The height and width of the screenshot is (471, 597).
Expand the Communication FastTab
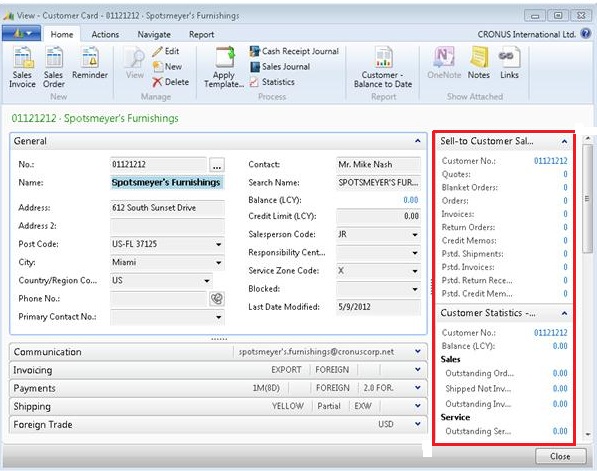pyautogui.click(x=418, y=351)
